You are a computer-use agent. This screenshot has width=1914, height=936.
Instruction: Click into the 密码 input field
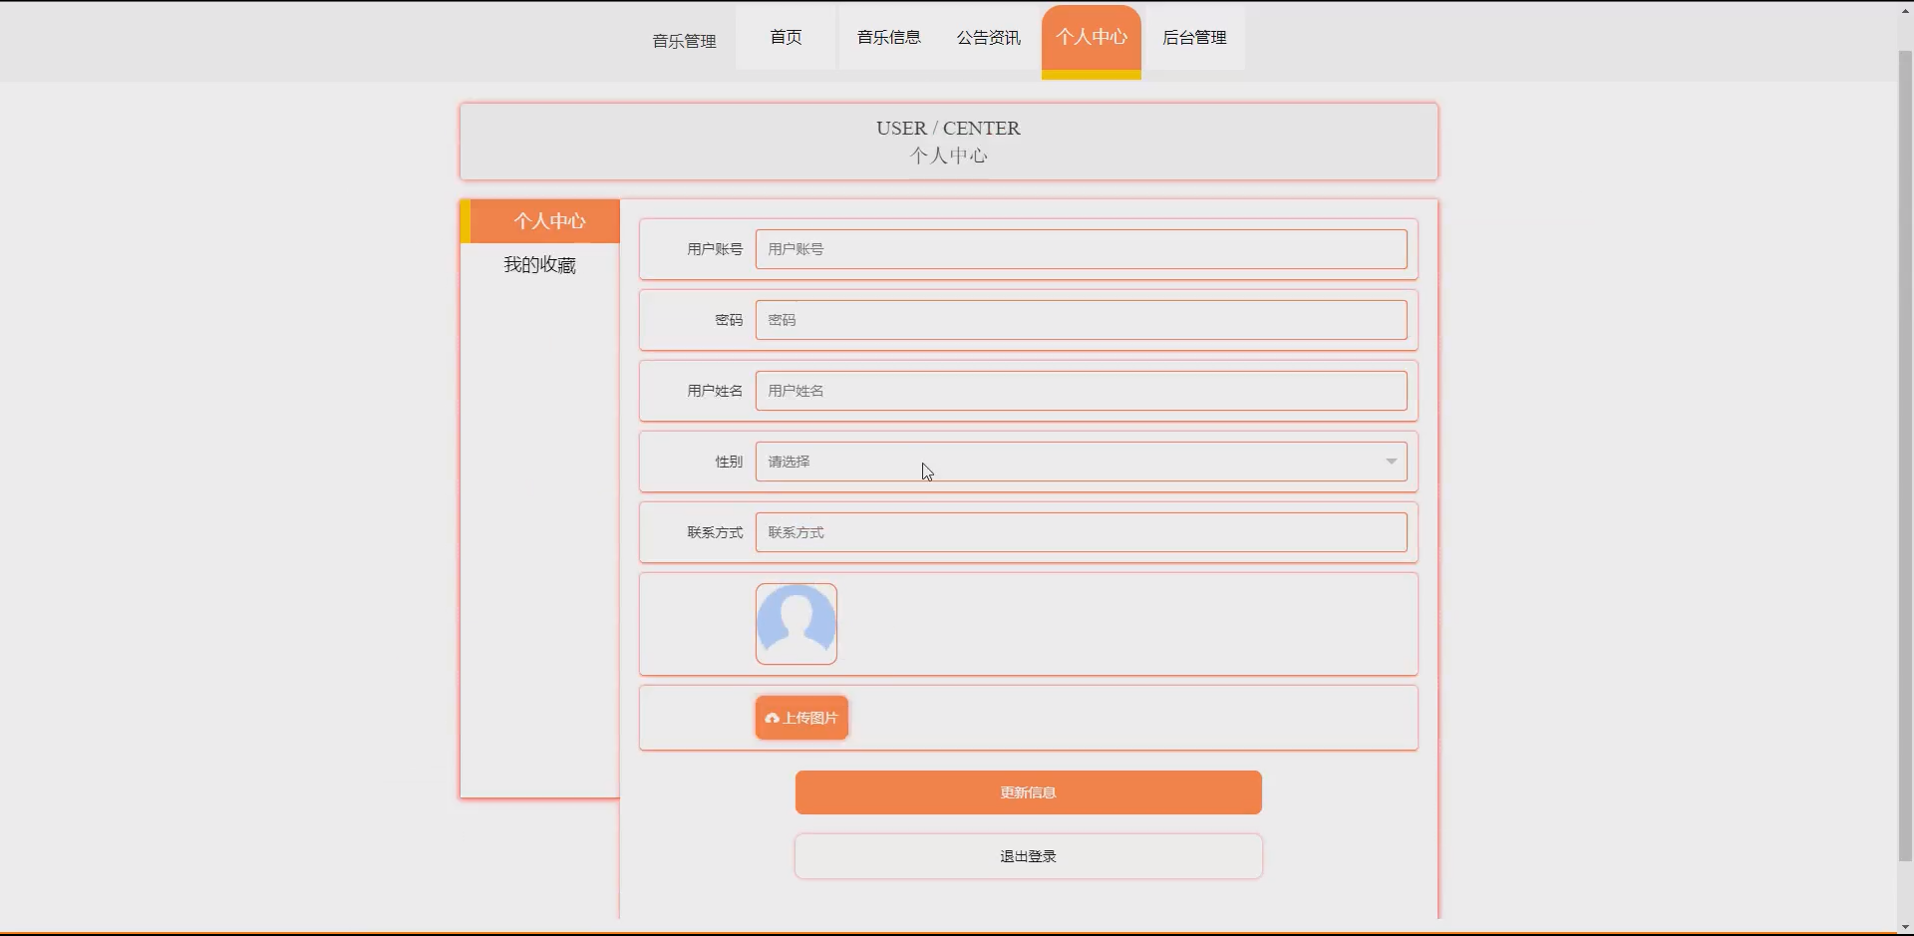(x=1081, y=320)
